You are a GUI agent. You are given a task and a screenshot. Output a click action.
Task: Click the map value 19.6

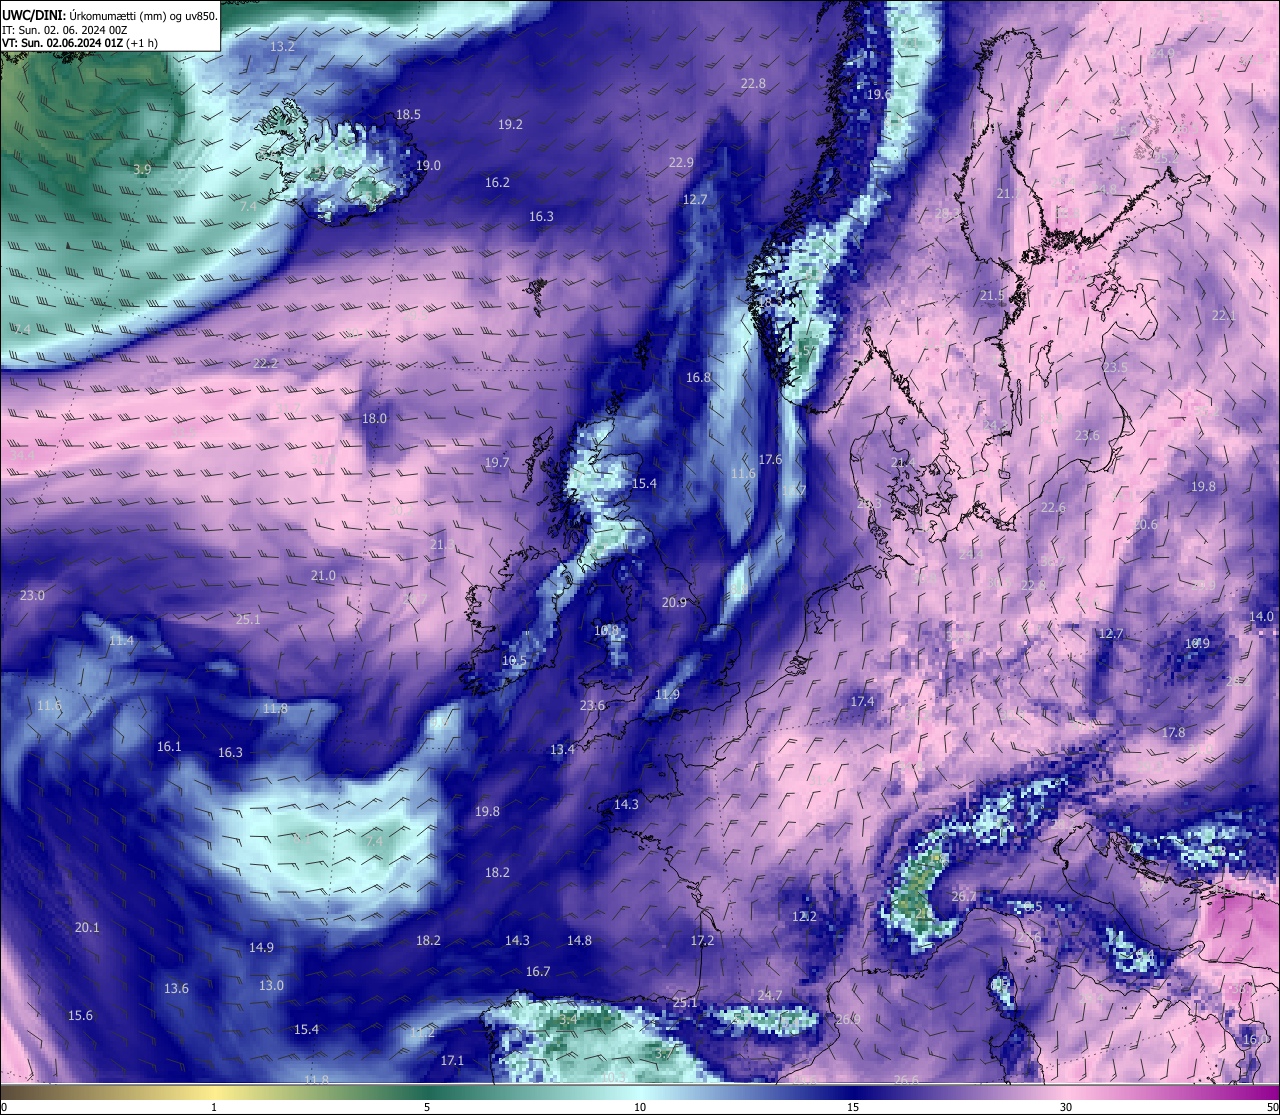878,94
